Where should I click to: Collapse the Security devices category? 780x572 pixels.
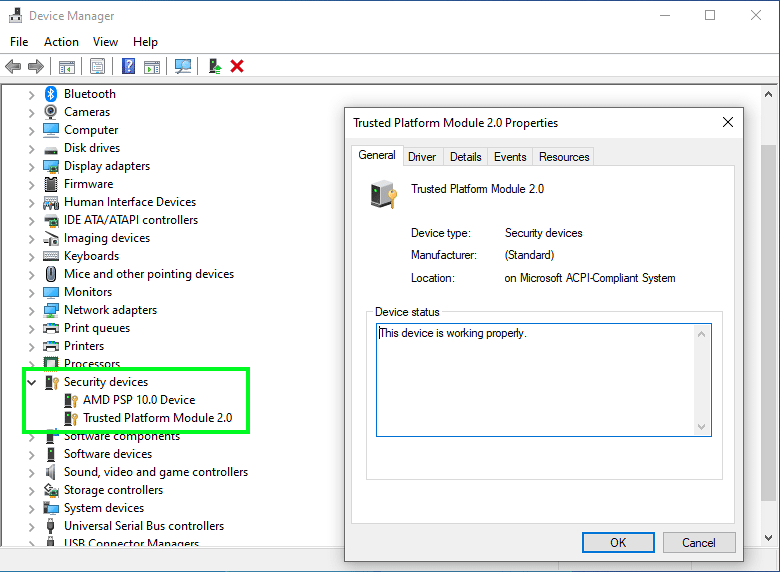31,382
